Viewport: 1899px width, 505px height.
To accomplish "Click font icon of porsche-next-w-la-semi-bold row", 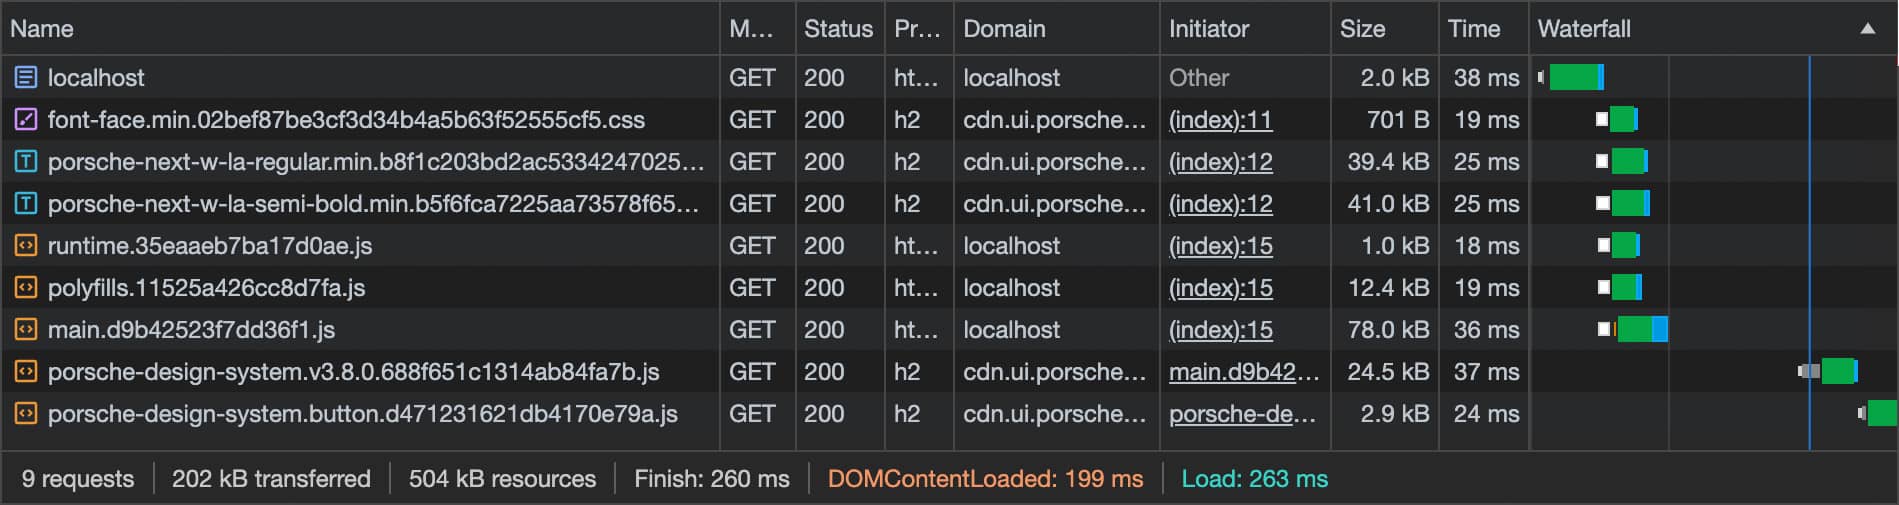I will (x=26, y=203).
